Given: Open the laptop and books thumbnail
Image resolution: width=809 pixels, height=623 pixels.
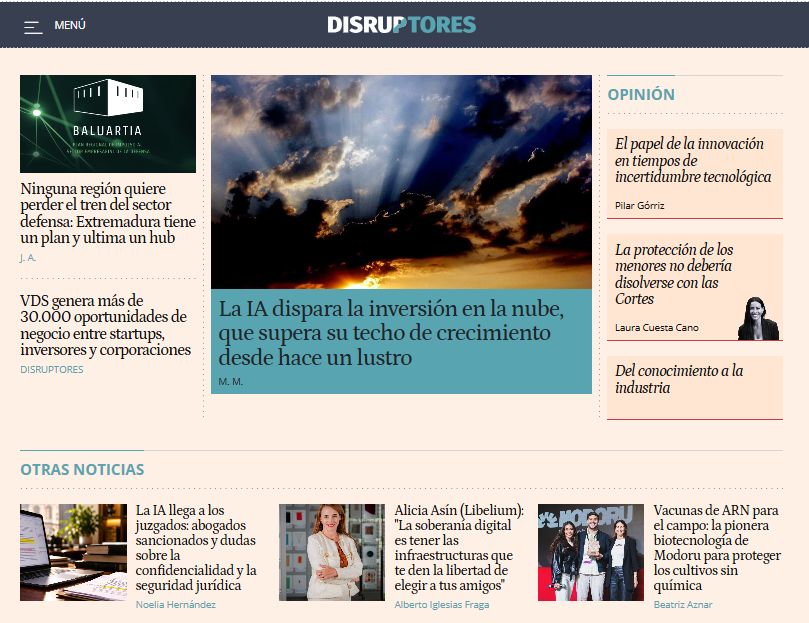Looking at the screenshot, I should click(x=73, y=552).
